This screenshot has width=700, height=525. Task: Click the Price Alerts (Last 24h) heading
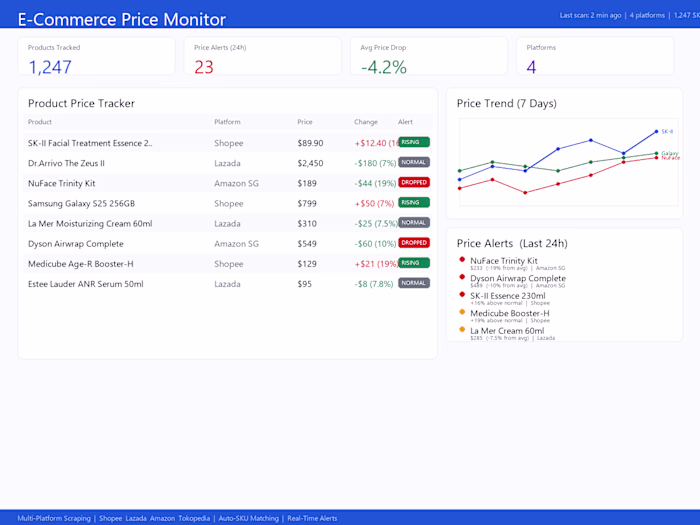(512, 243)
